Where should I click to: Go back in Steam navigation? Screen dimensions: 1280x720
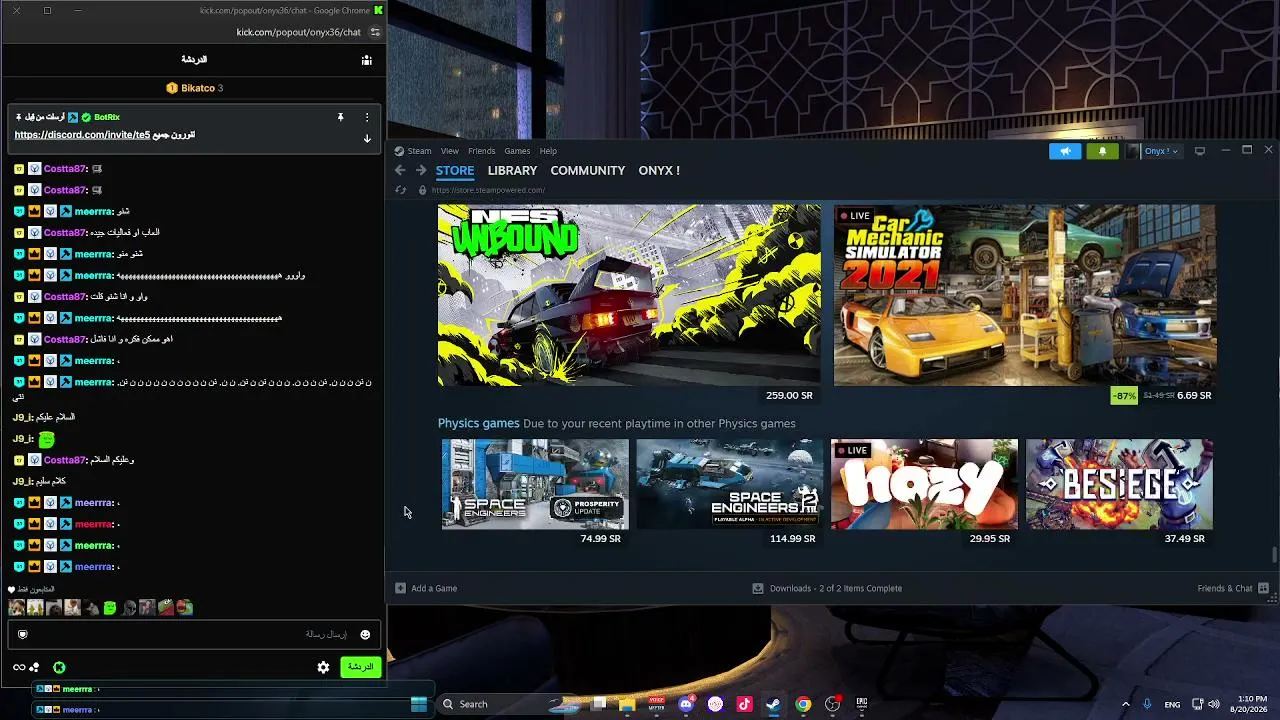coord(400,171)
